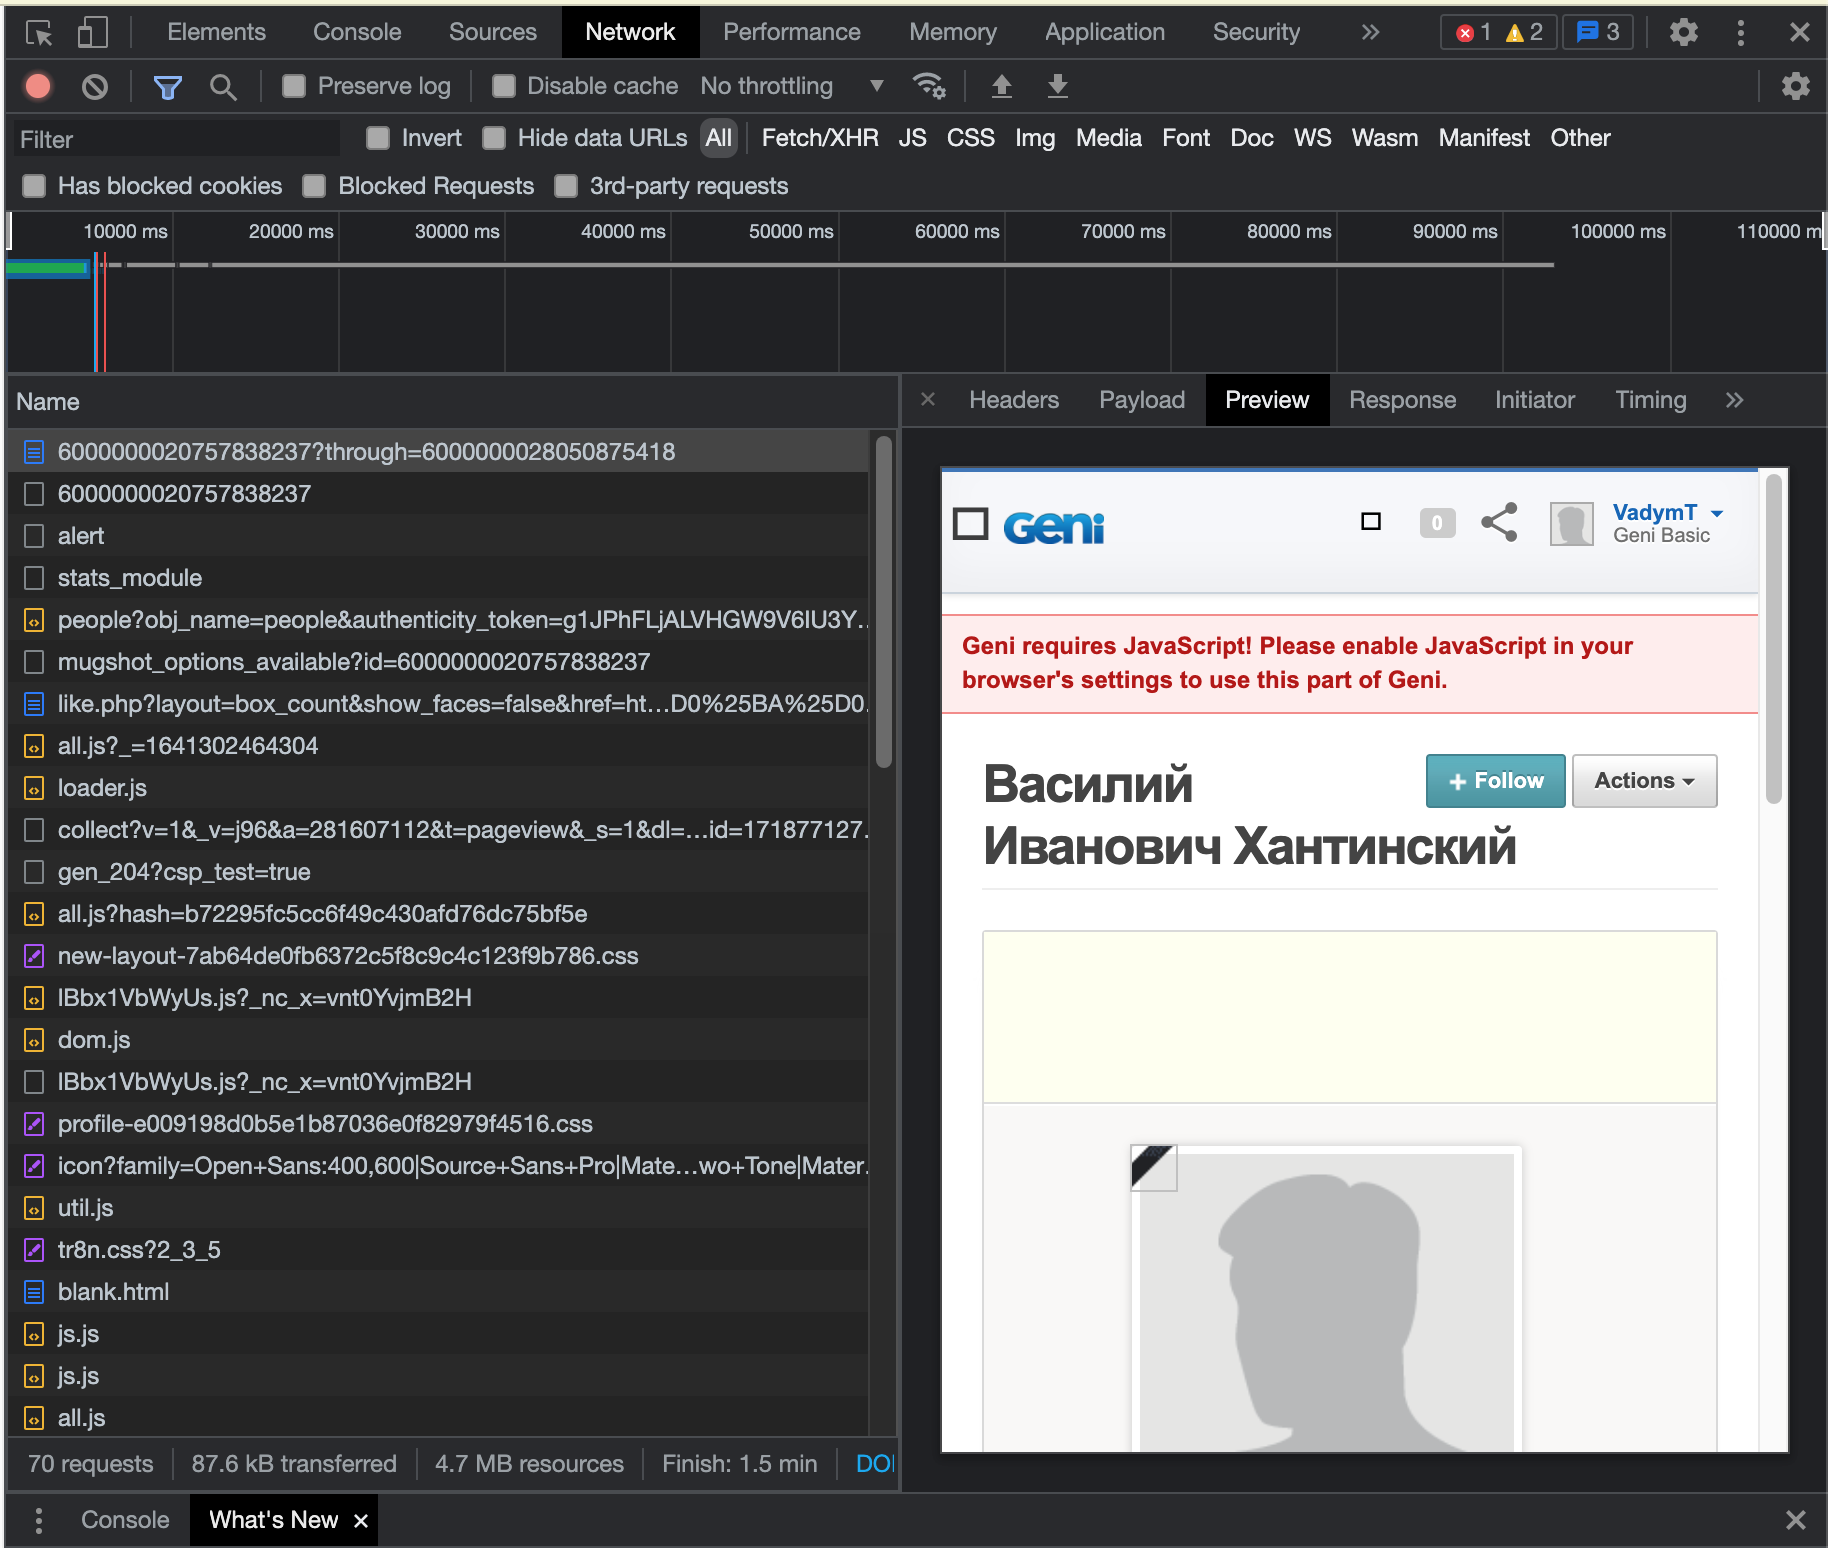Check the Disable cache option
Image resolution: width=1828 pixels, height=1548 pixels.
(504, 87)
